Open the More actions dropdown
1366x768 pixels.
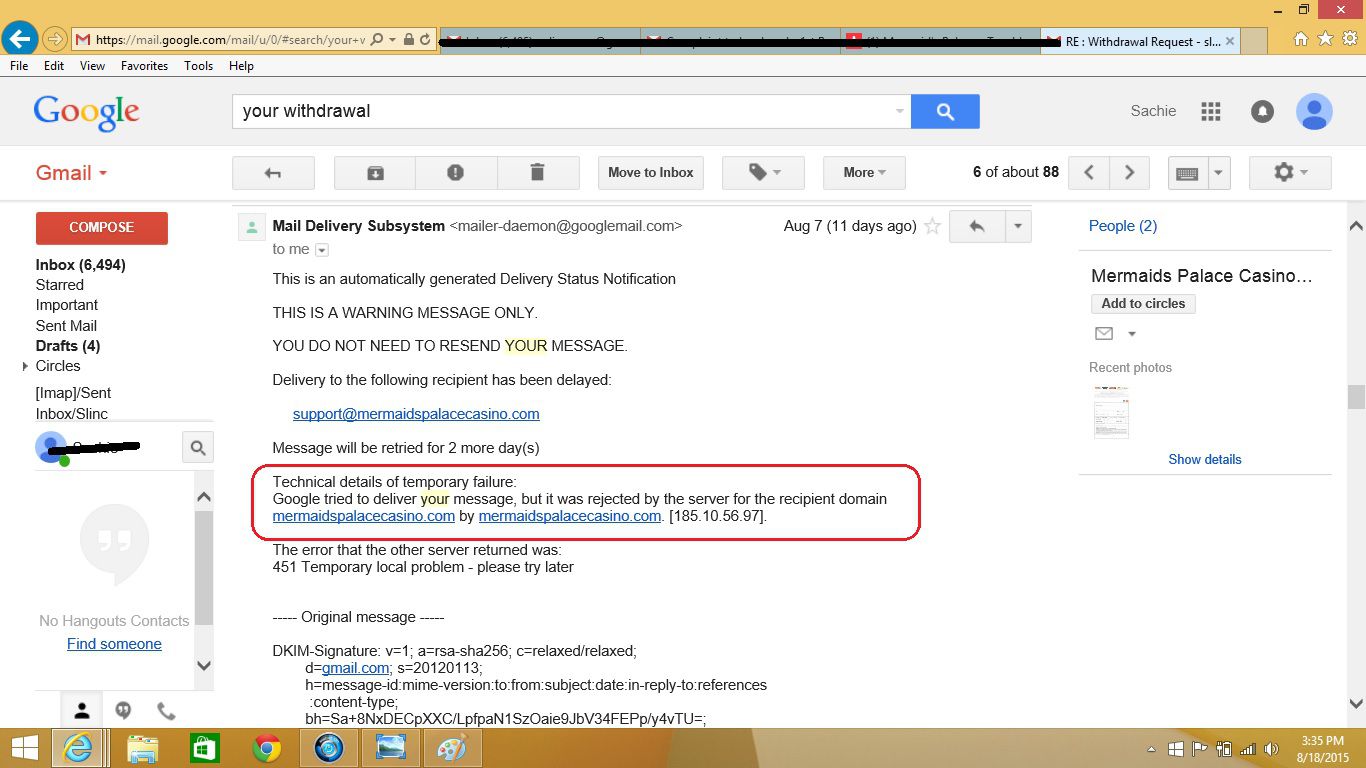864,172
